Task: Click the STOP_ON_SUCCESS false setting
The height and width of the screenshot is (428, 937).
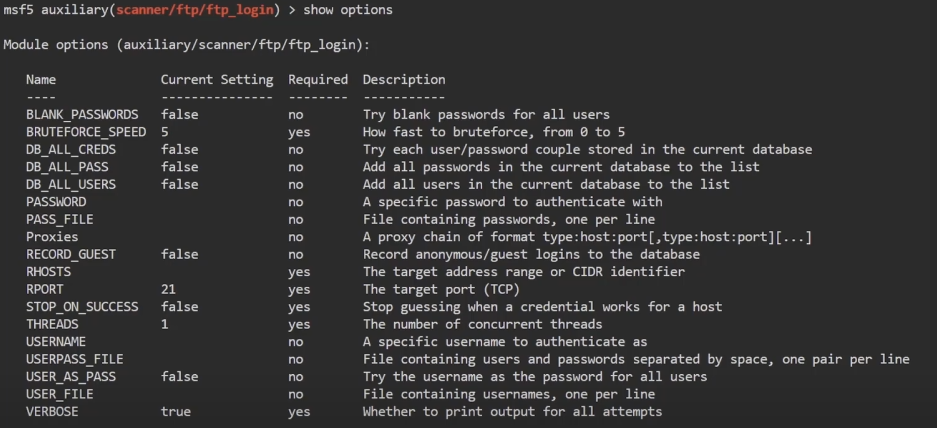Action: [180, 307]
